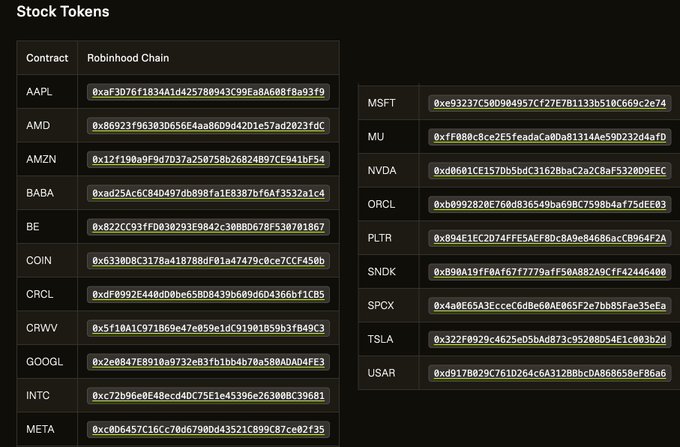Click the CRWV contract address

pyautogui.click(x=208, y=328)
